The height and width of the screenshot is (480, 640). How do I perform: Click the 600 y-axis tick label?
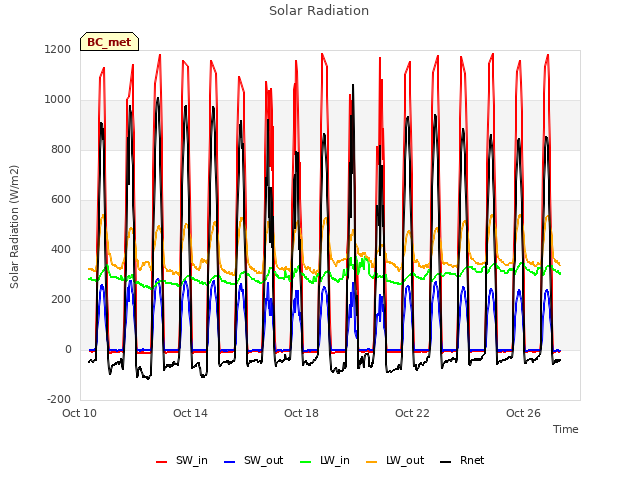tap(61, 200)
